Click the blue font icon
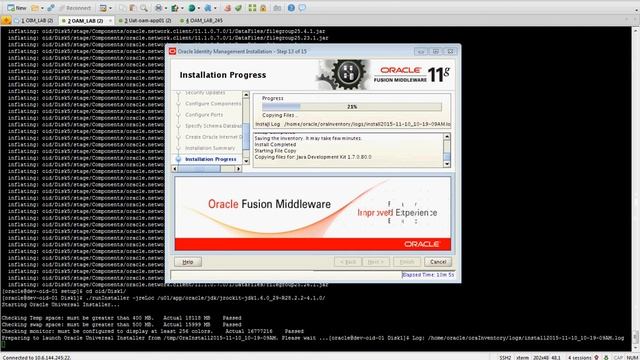 tap(208, 8)
